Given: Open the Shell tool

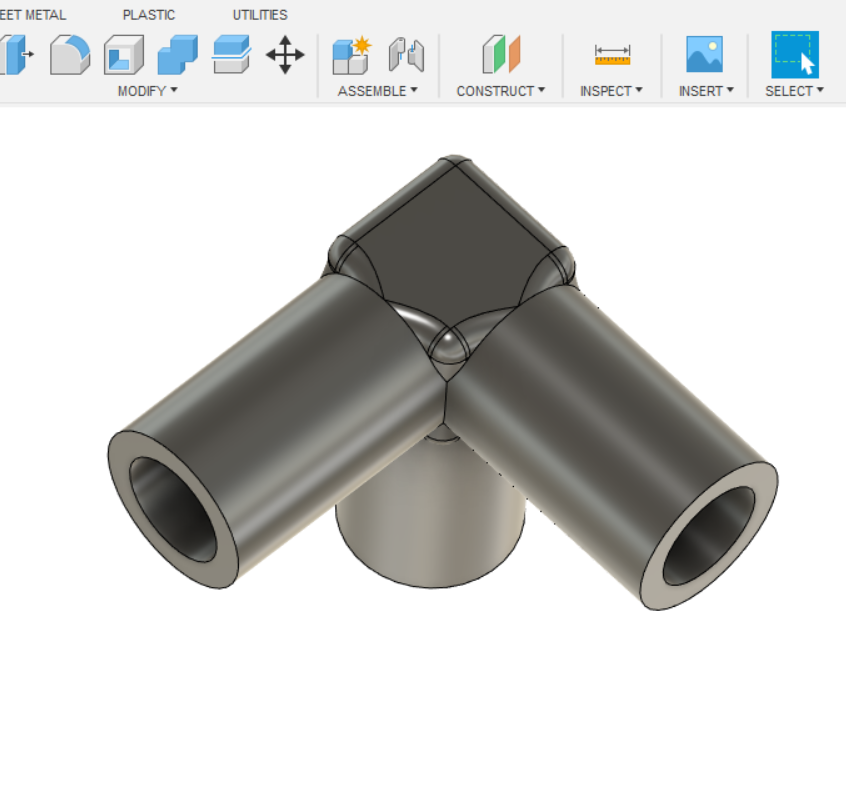Looking at the screenshot, I should tap(123, 57).
